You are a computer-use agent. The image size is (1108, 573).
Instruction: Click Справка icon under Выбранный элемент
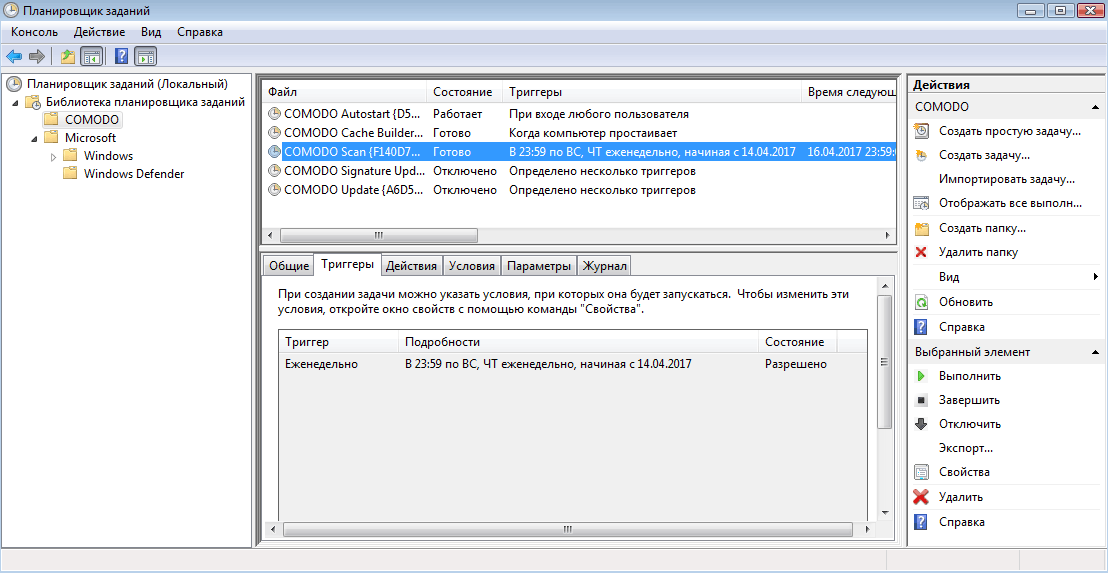(921, 522)
